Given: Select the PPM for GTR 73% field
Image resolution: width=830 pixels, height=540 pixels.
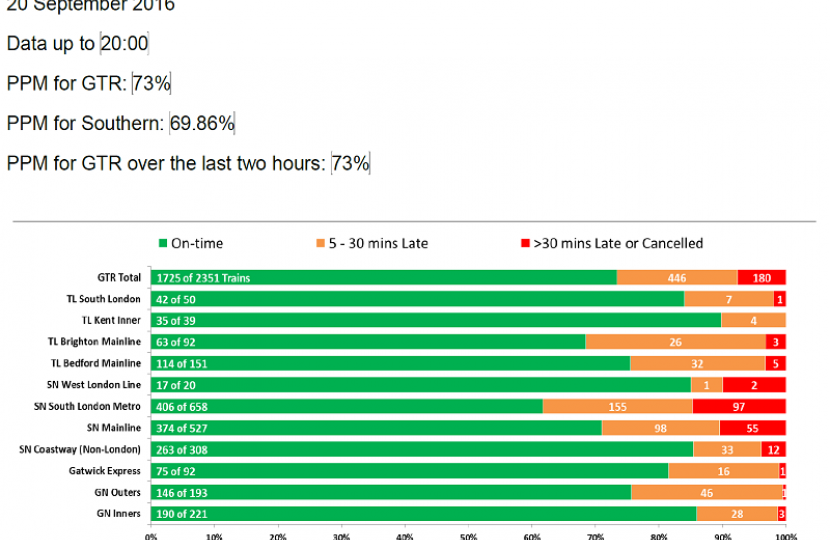Looking at the screenshot, I should pyautogui.click(x=151, y=83).
